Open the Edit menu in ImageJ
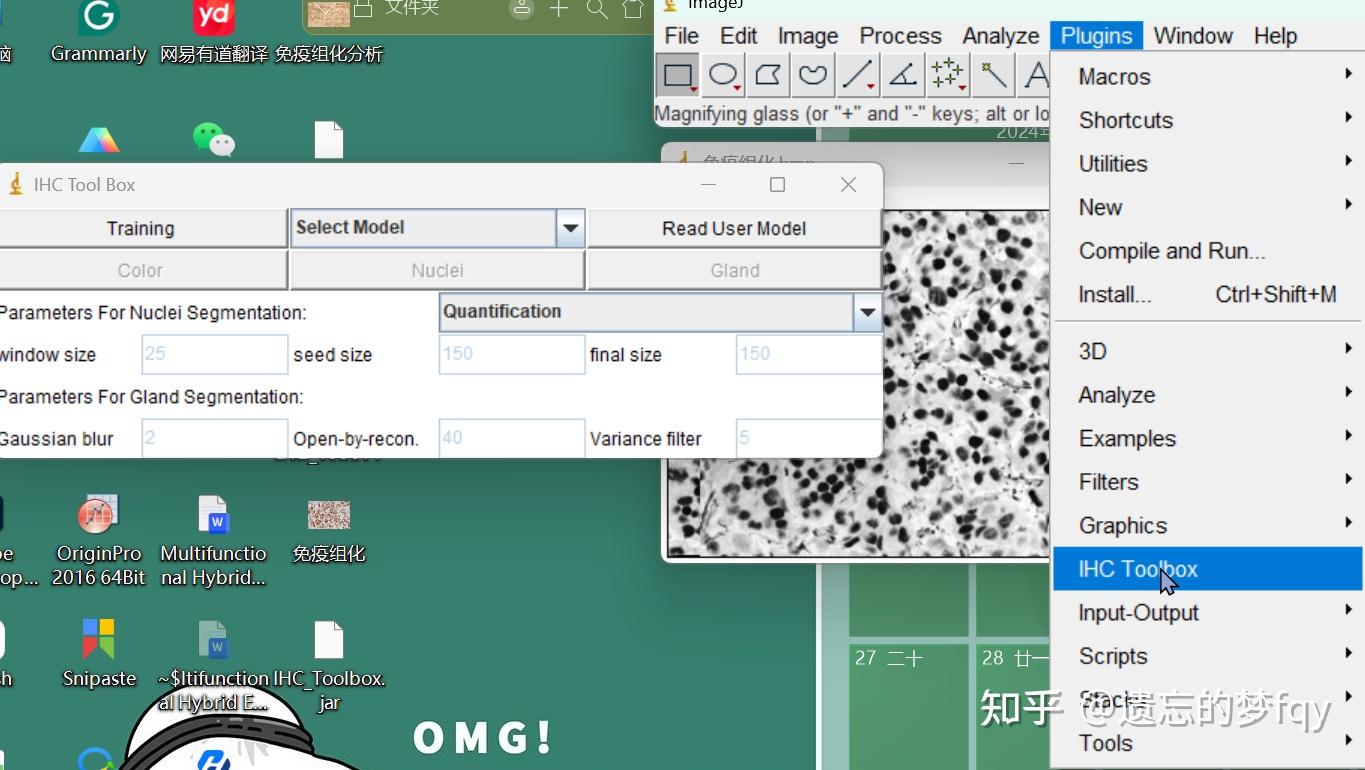Viewport: 1365px width, 770px height. pos(739,36)
